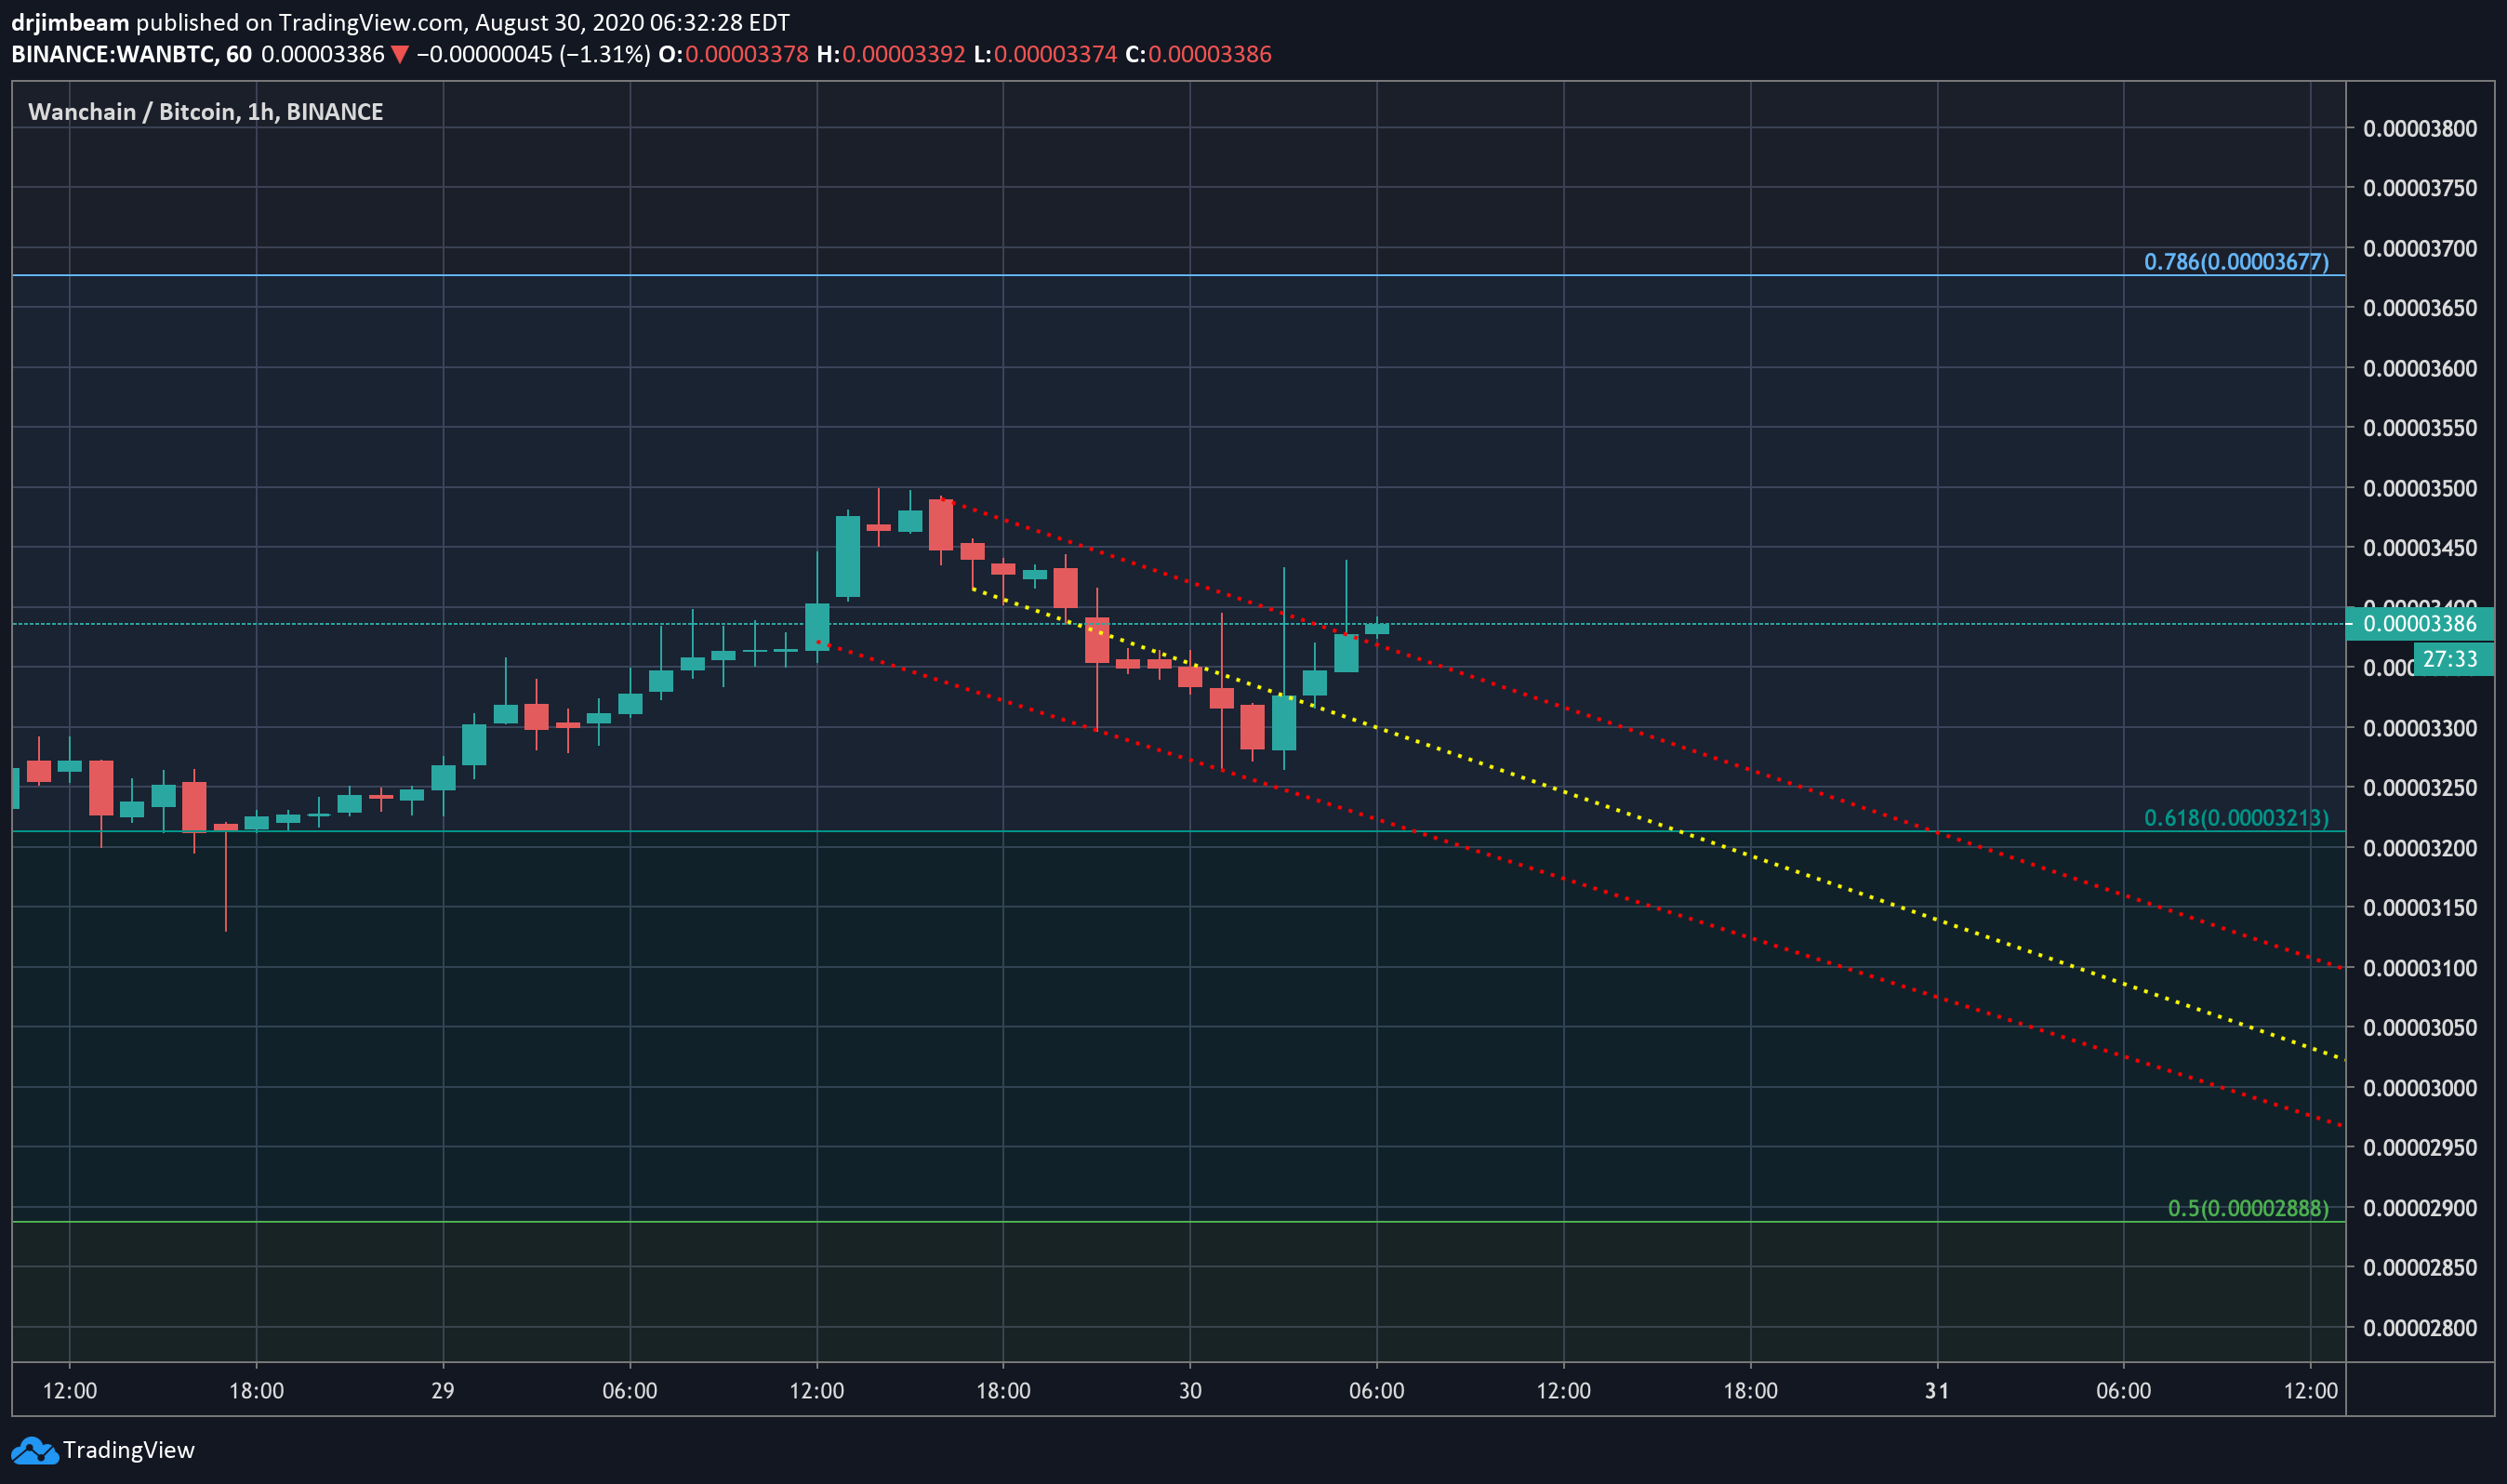This screenshot has height=1484, width=2507.
Task: Select the yellow dotted trend line
Action: tap(1660, 825)
